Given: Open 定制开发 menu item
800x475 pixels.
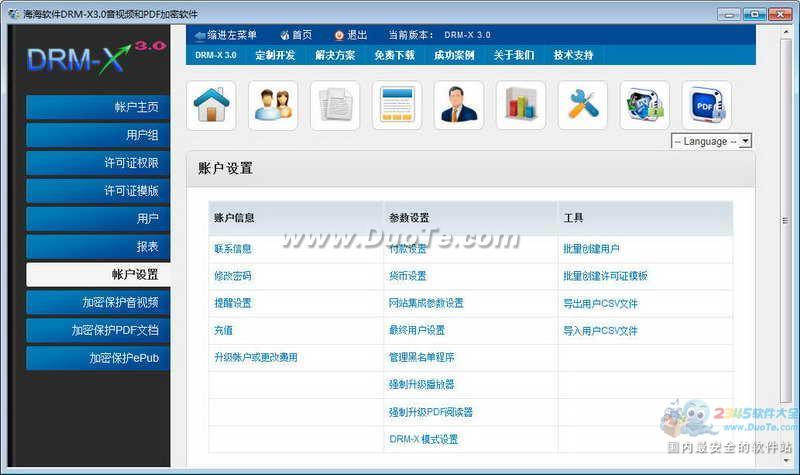Looking at the screenshot, I should (275, 55).
